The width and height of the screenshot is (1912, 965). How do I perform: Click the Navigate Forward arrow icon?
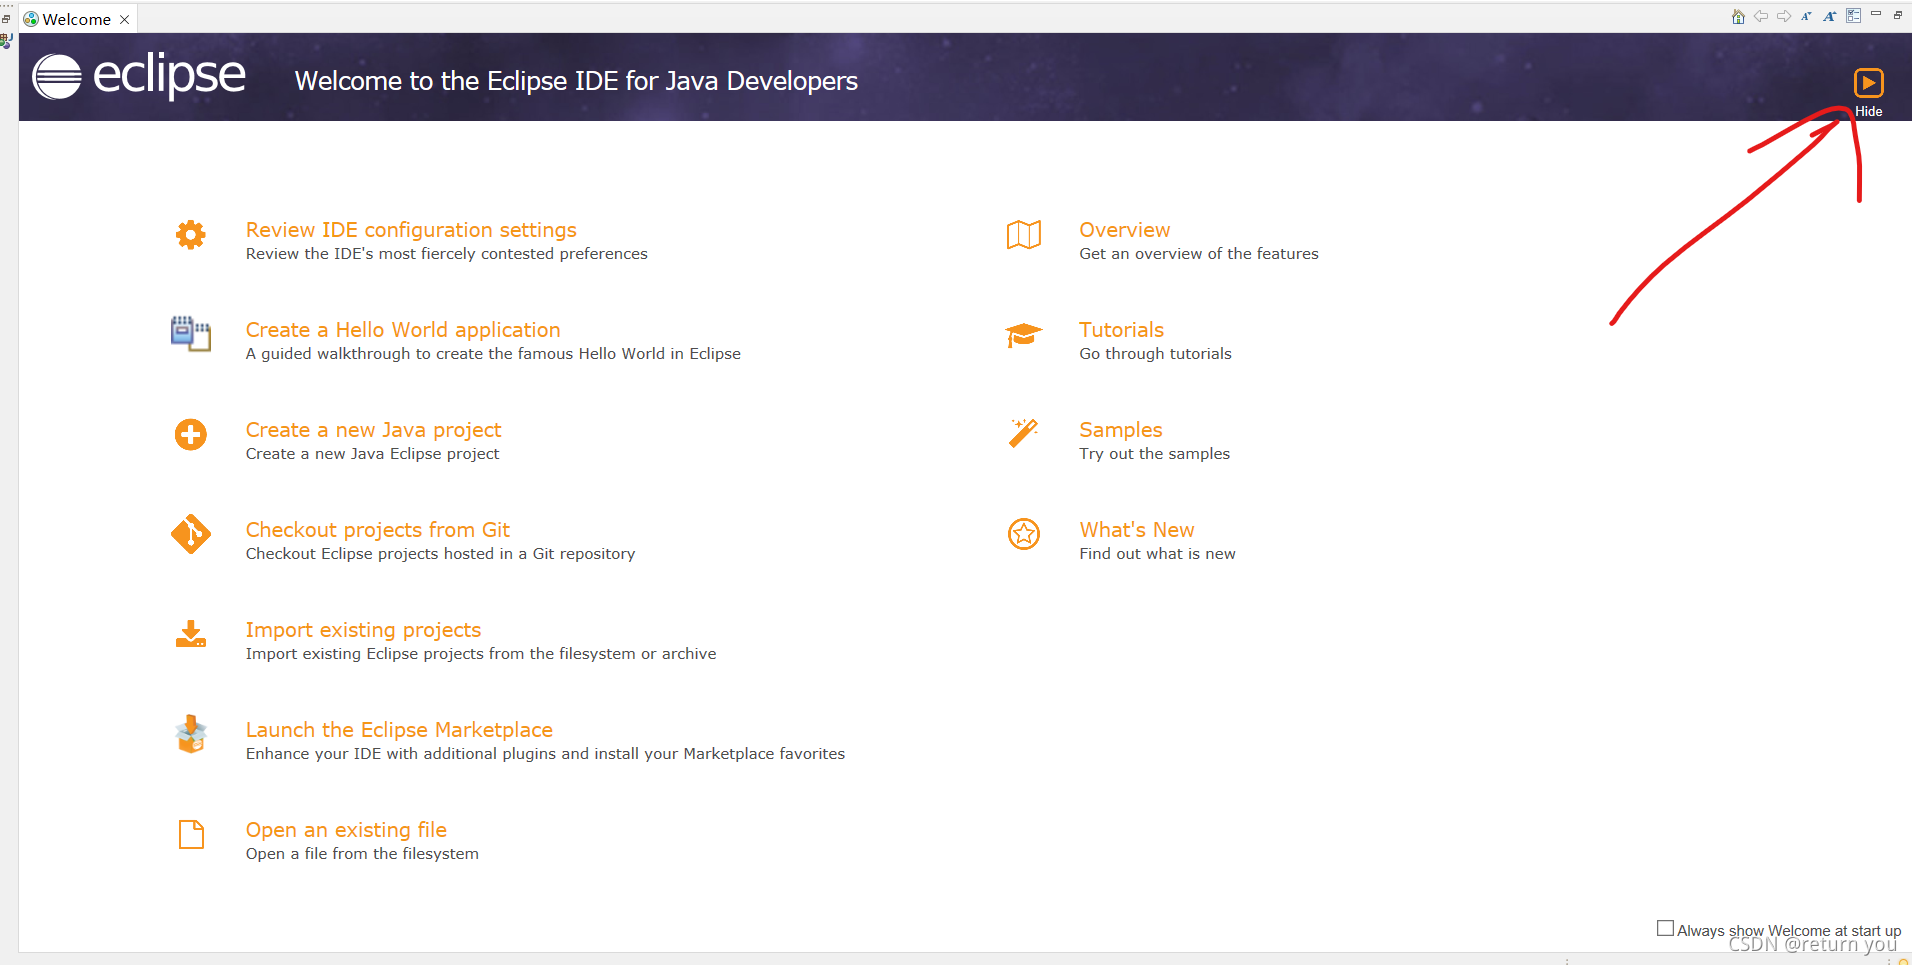pyautogui.click(x=1784, y=16)
